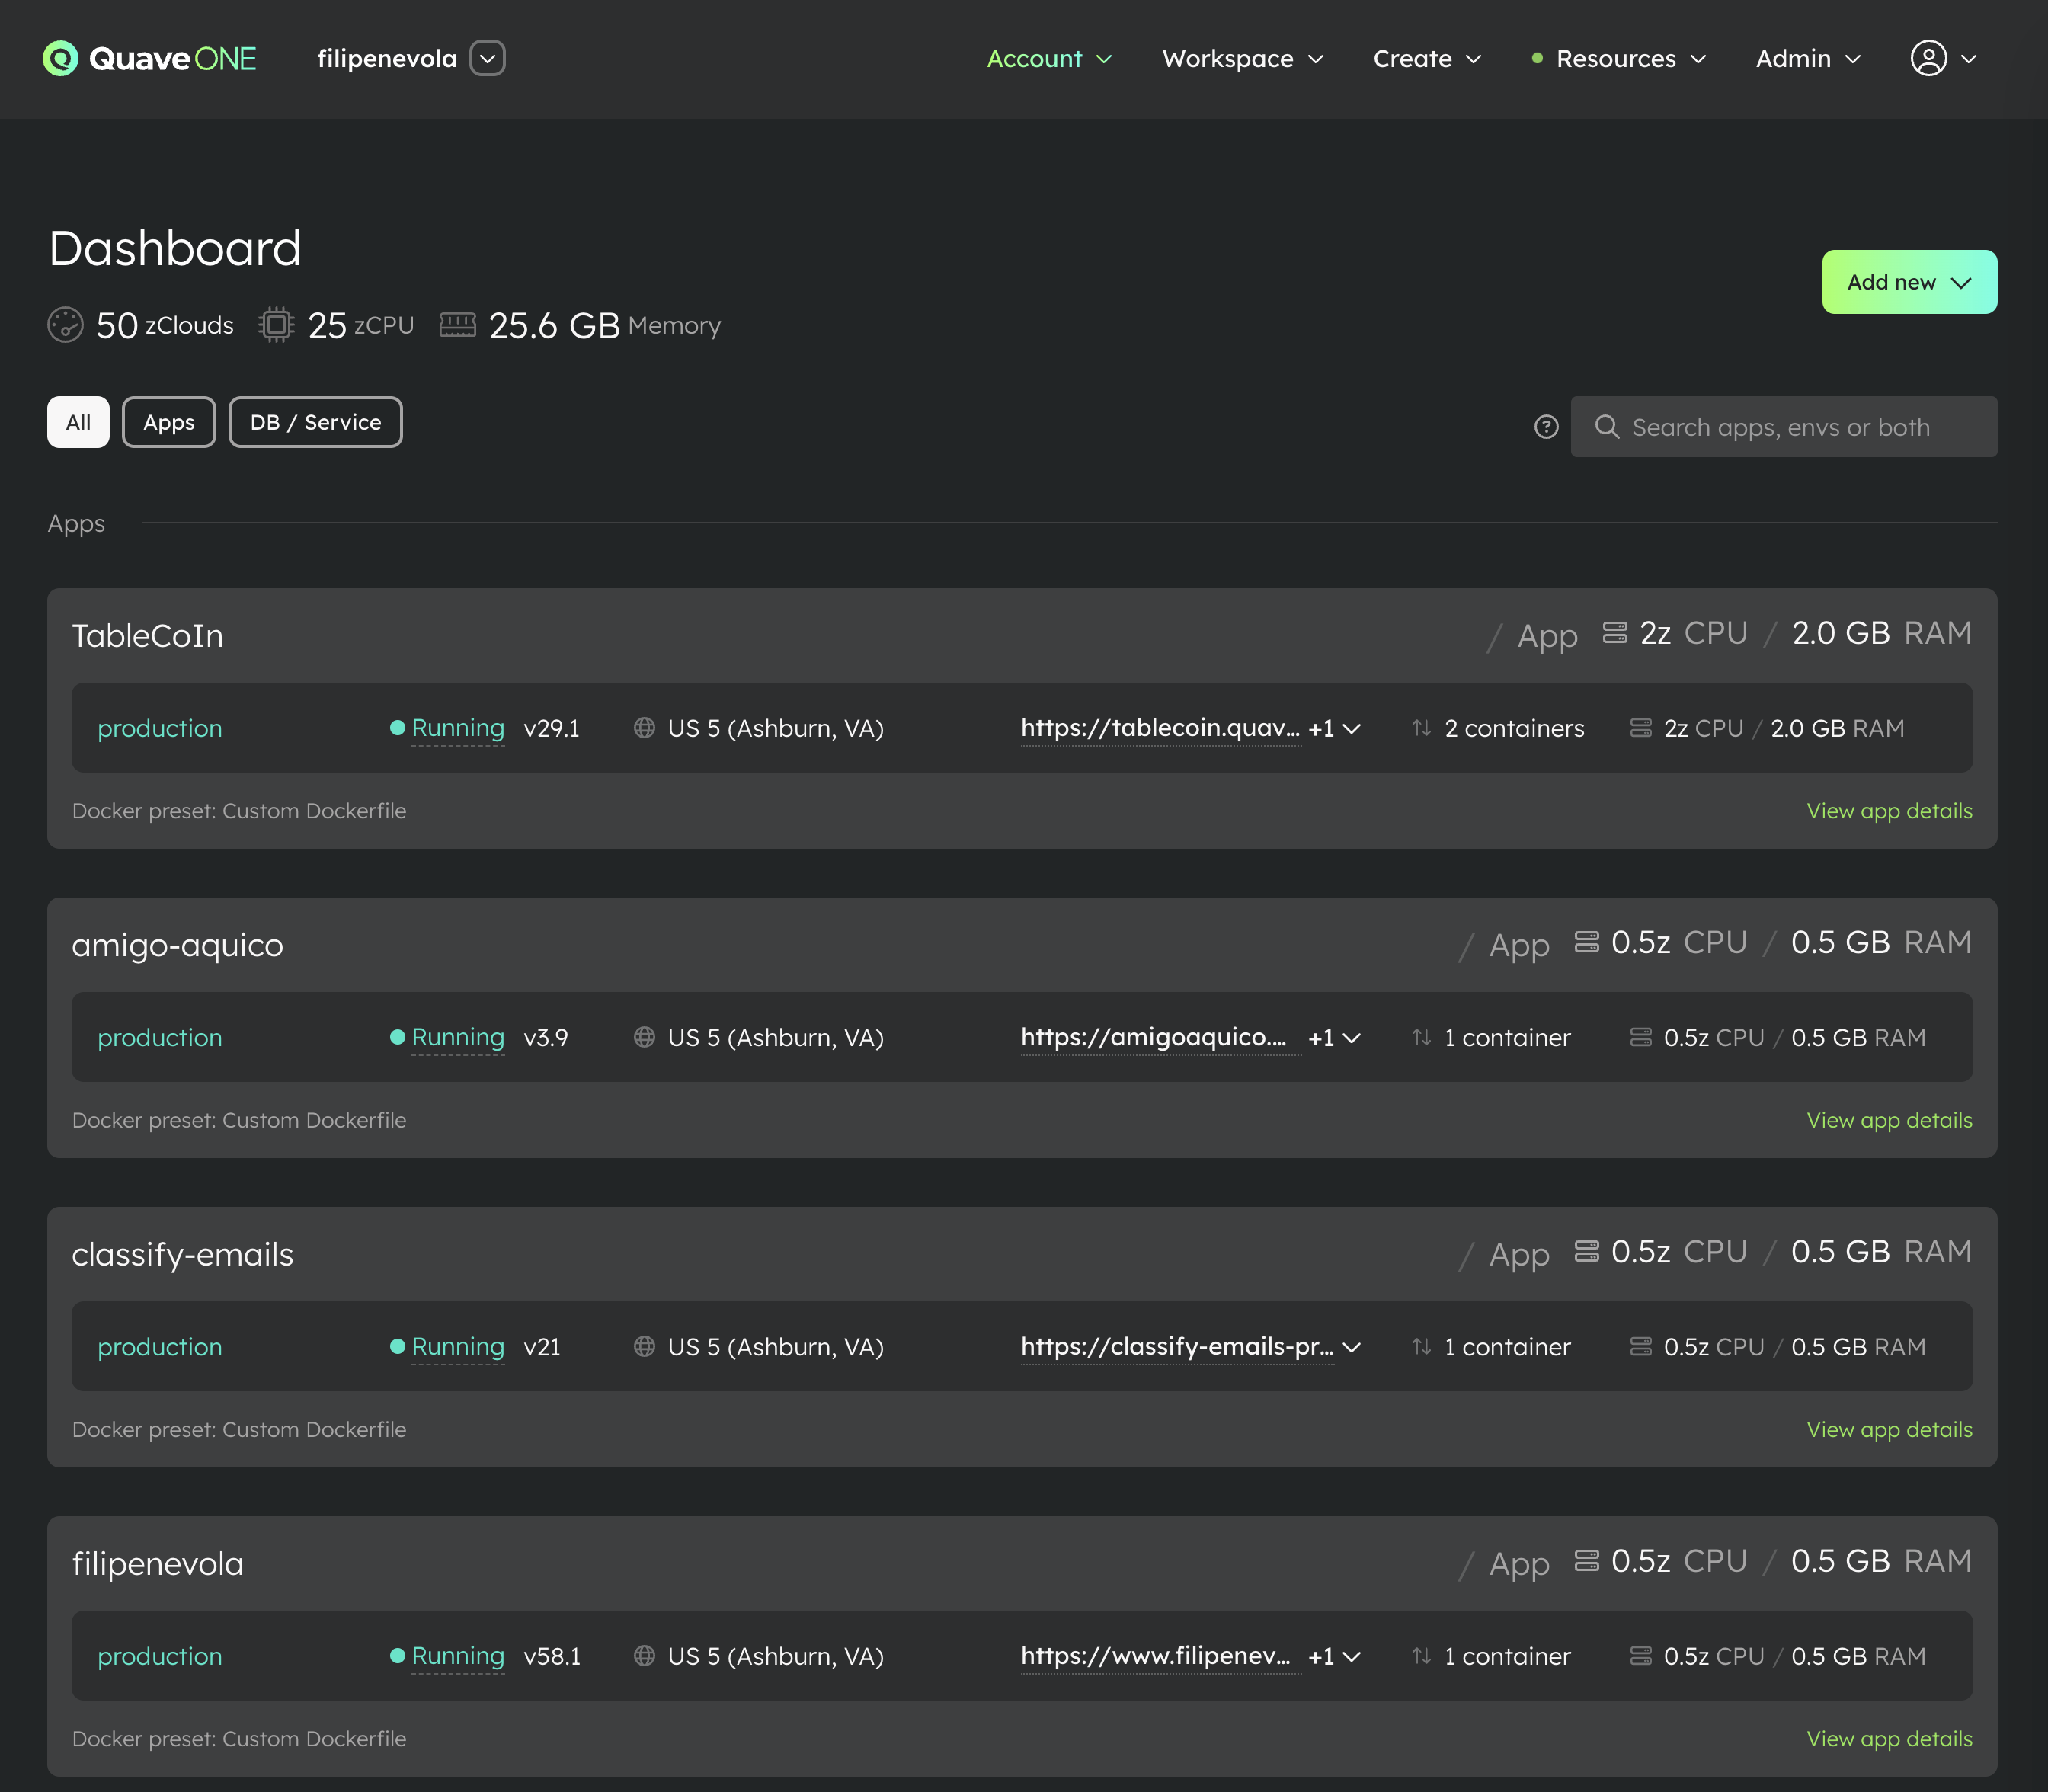Click scaling arrows icon in classify-emails row
The image size is (2048, 1792).
coord(1421,1346)
